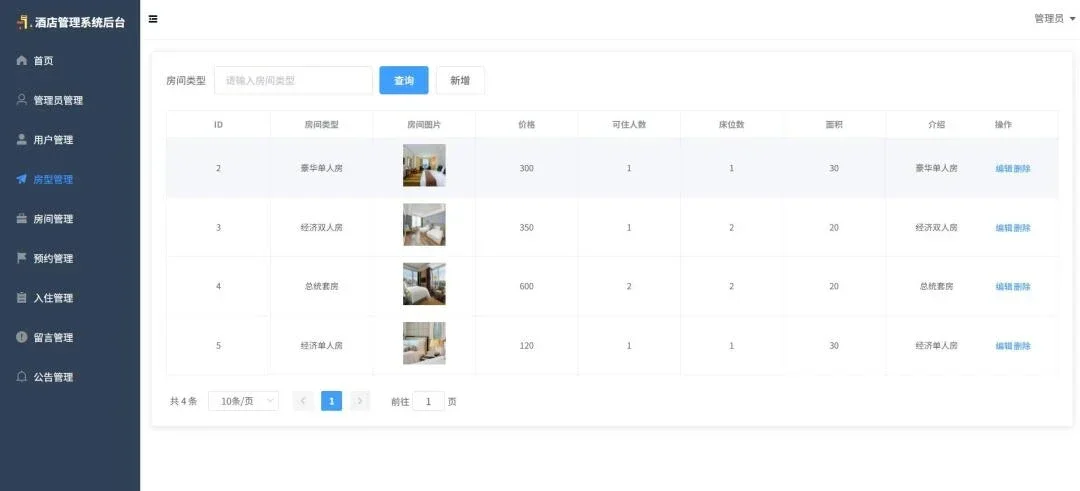Screen dimensions: 1080x491
Task: Click 编辑 for the 总统套房 row
Action: pos(1004,287)
